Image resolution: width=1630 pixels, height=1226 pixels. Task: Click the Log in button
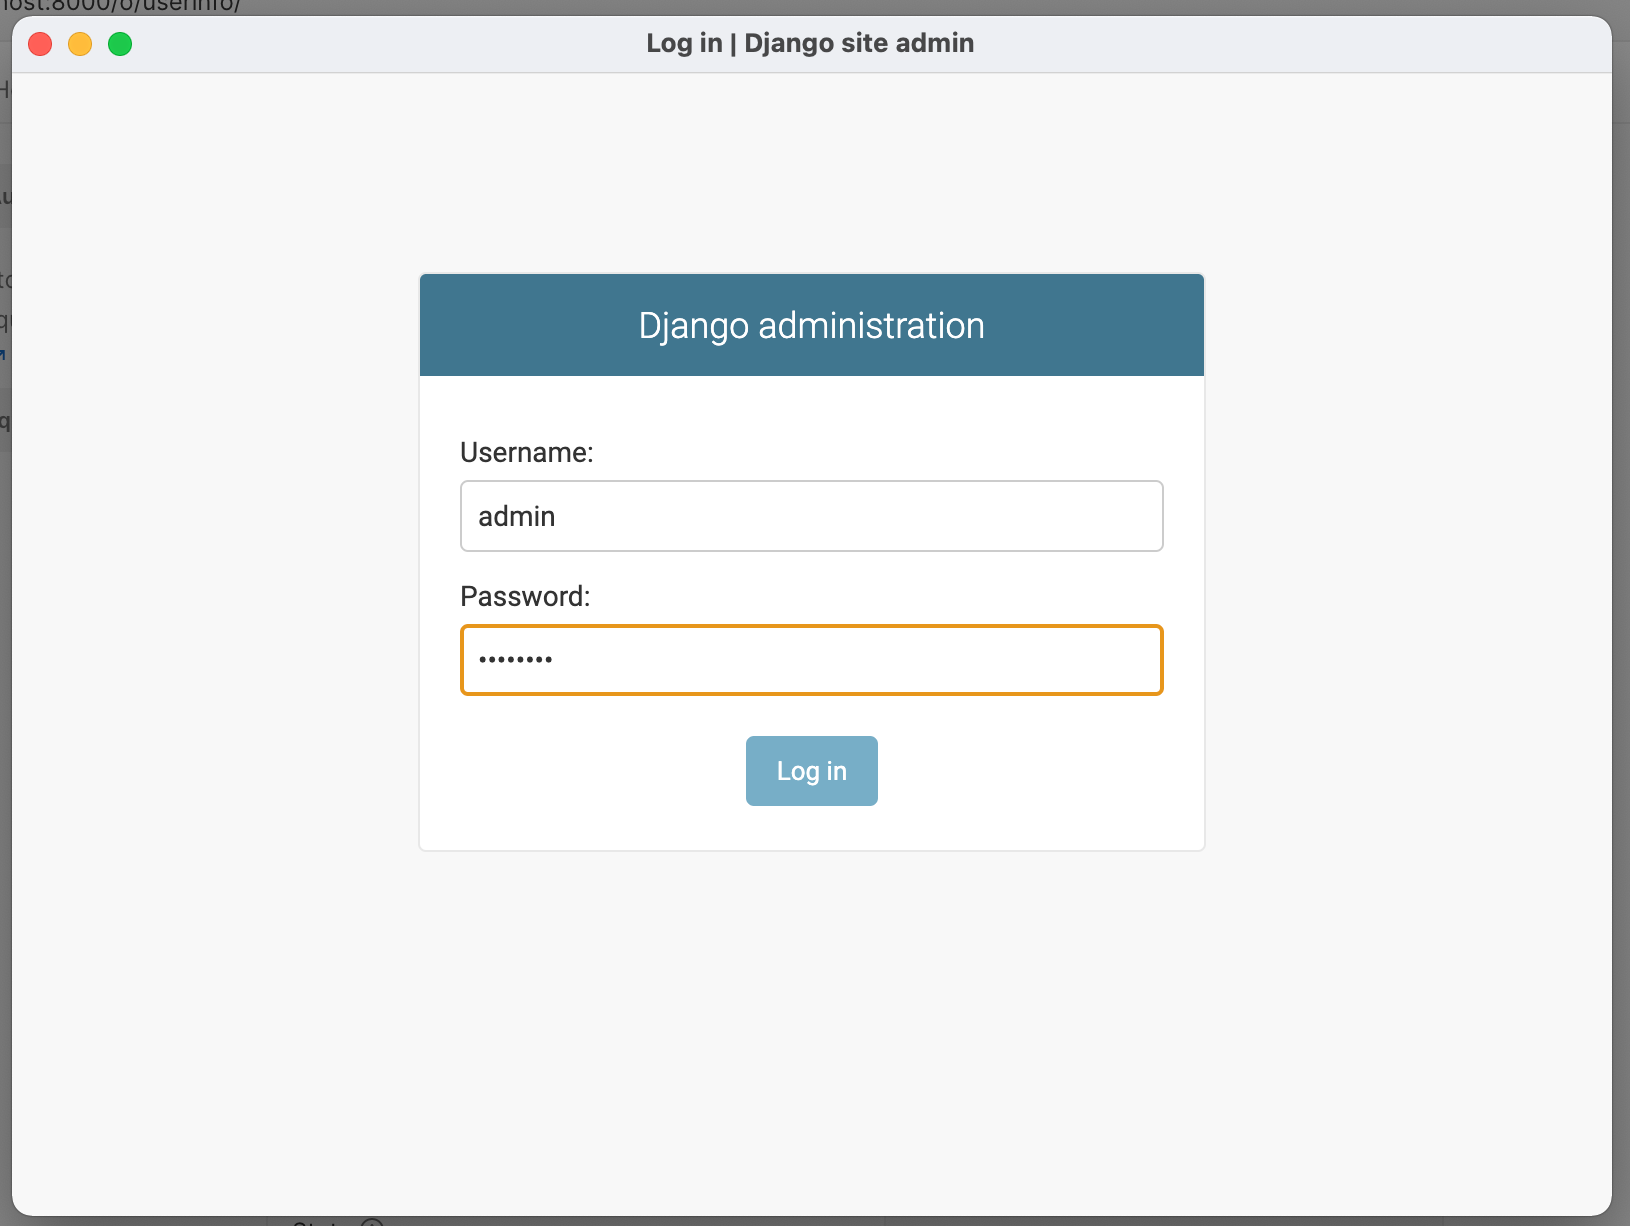tap(811, 771)
